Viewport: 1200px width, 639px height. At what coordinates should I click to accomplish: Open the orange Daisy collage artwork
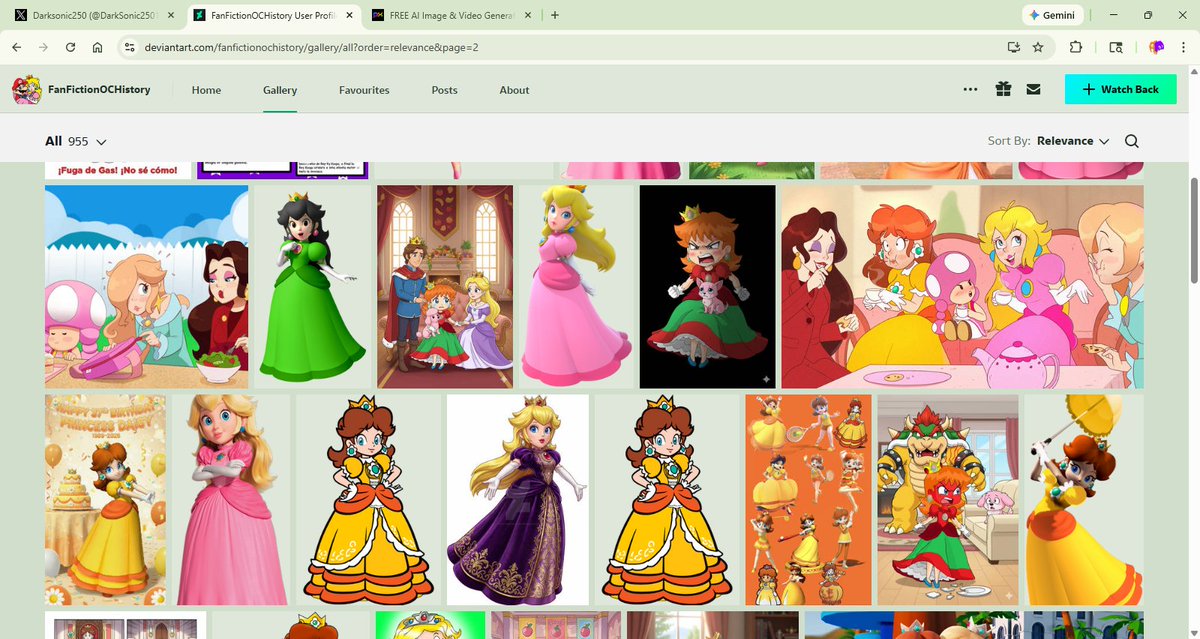[808, 500]
